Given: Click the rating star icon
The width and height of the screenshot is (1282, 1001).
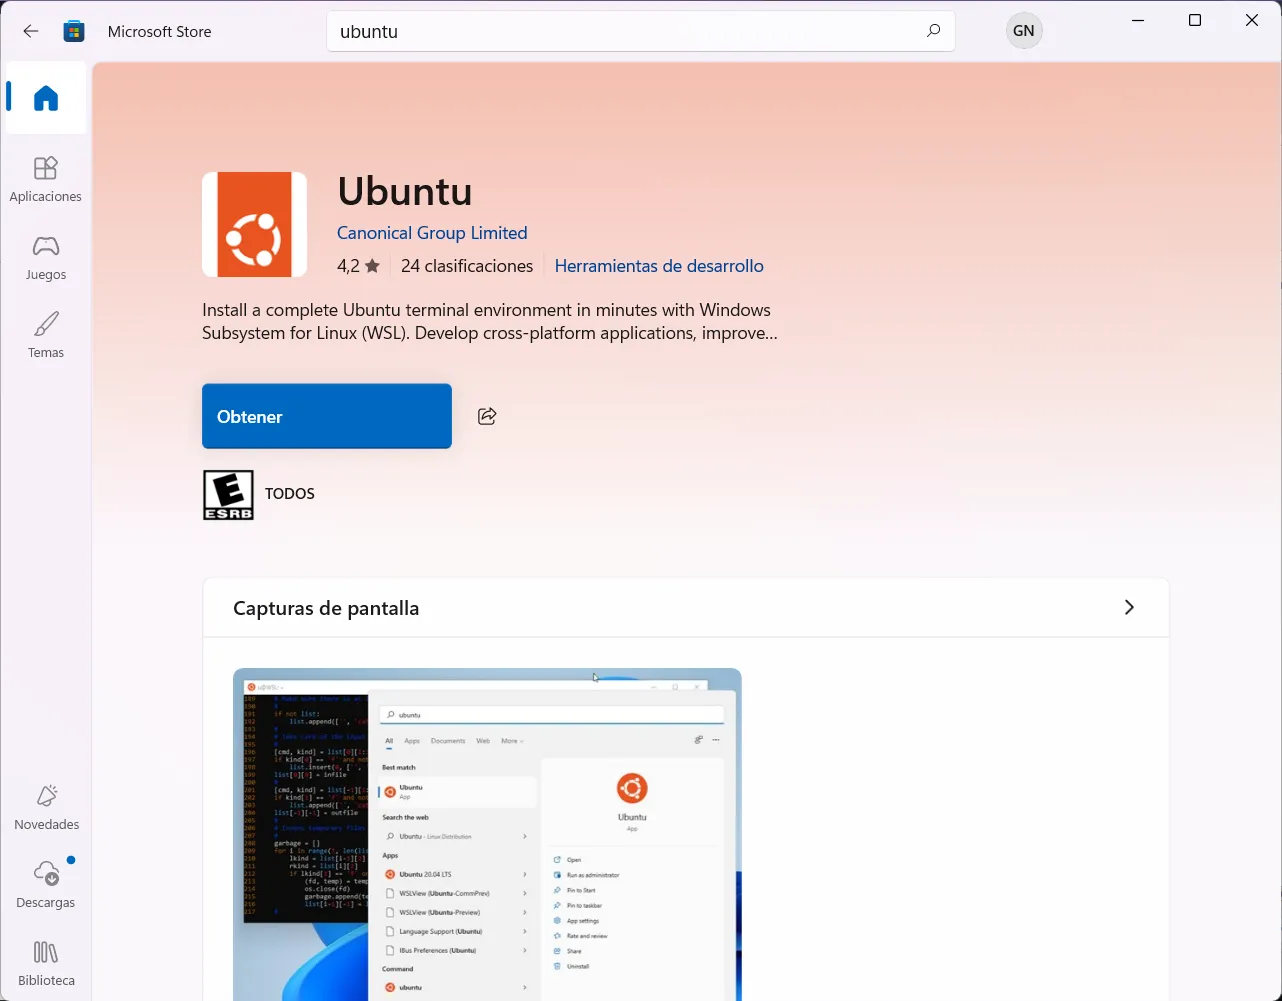Looking at the screenshot, I should (x=372, y=266).
